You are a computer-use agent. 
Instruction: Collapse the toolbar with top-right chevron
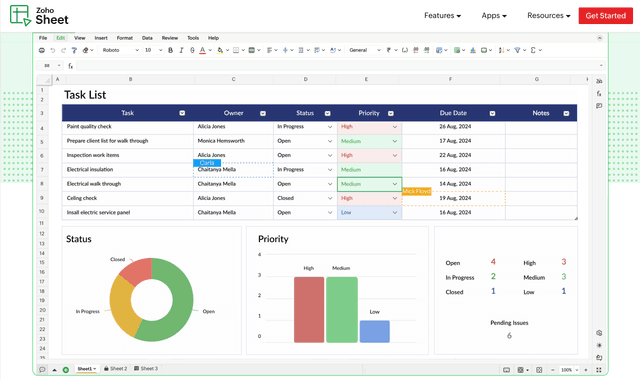coord(600,38)
